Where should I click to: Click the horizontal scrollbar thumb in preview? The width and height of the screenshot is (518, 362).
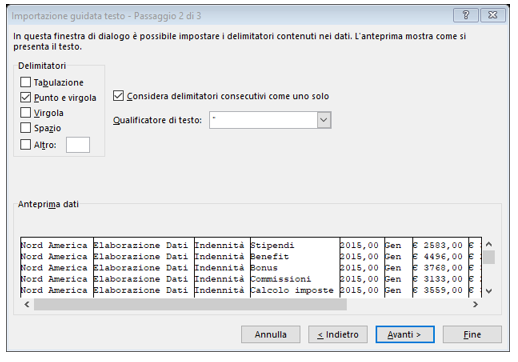tap(190, 304)
